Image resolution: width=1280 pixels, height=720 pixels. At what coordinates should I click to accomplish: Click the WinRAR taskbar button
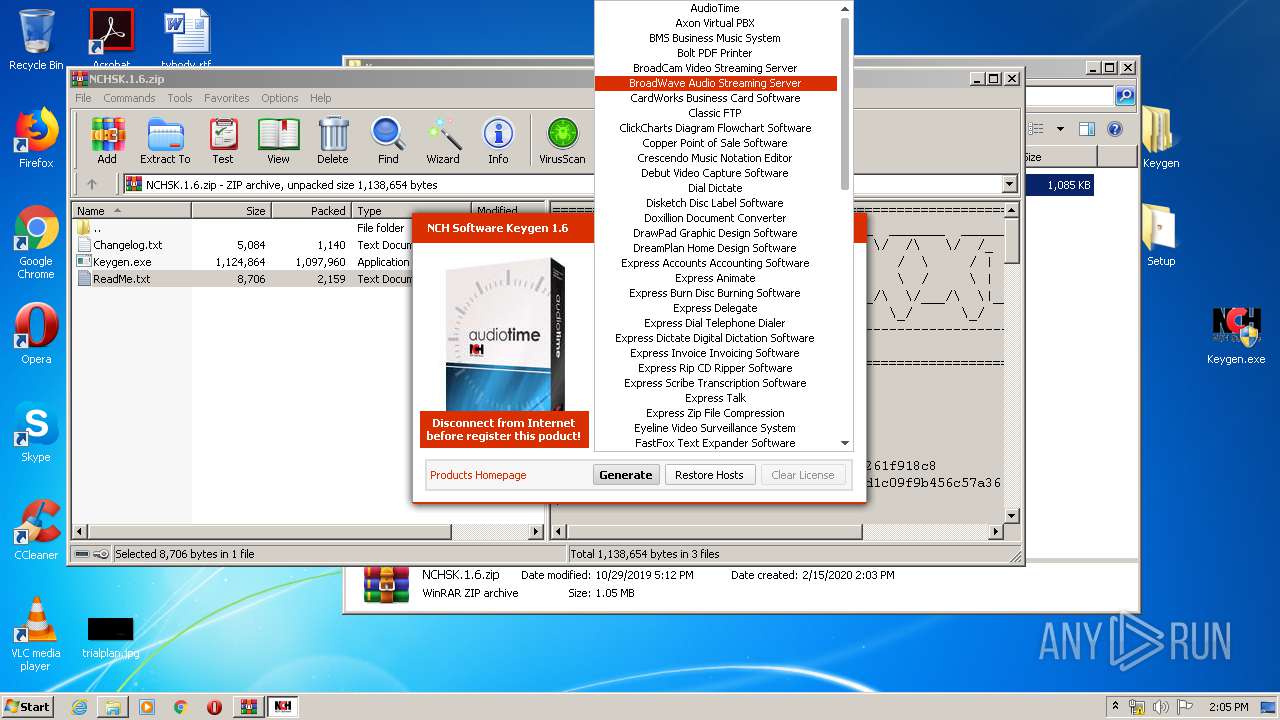click(248, 707)
